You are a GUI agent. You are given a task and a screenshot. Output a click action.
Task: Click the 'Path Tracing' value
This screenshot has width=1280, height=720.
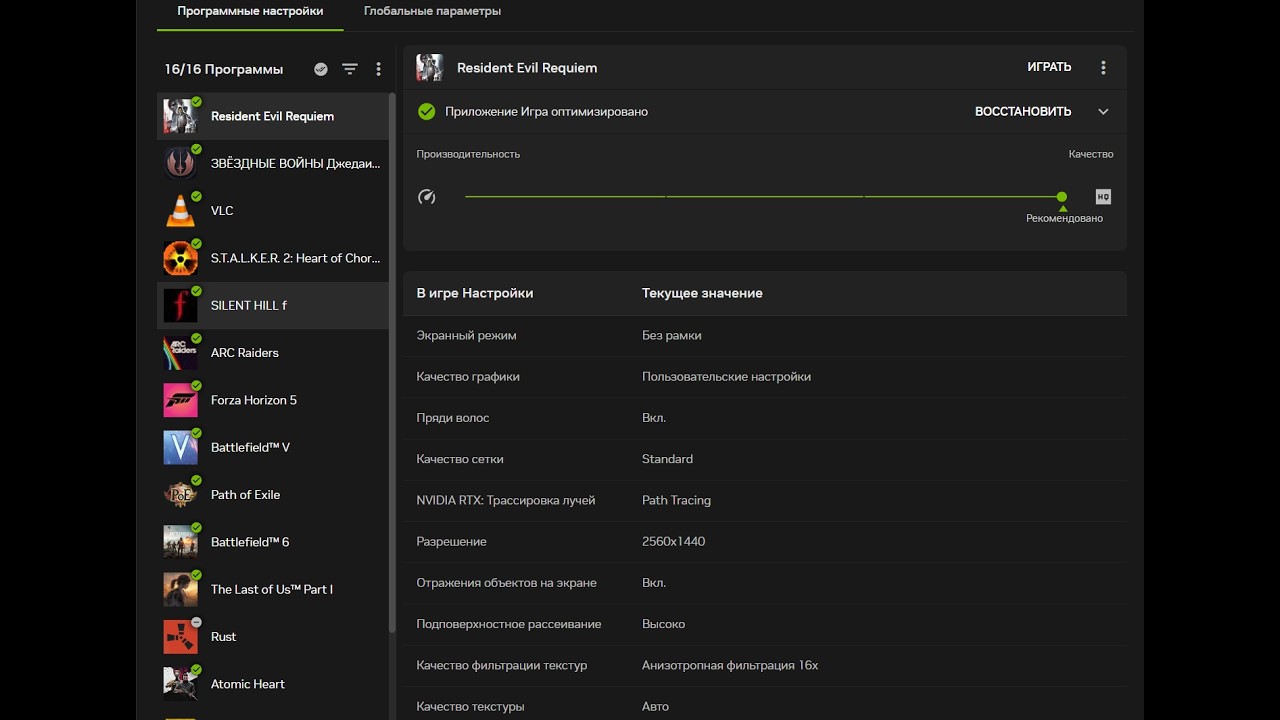[676, 500]
